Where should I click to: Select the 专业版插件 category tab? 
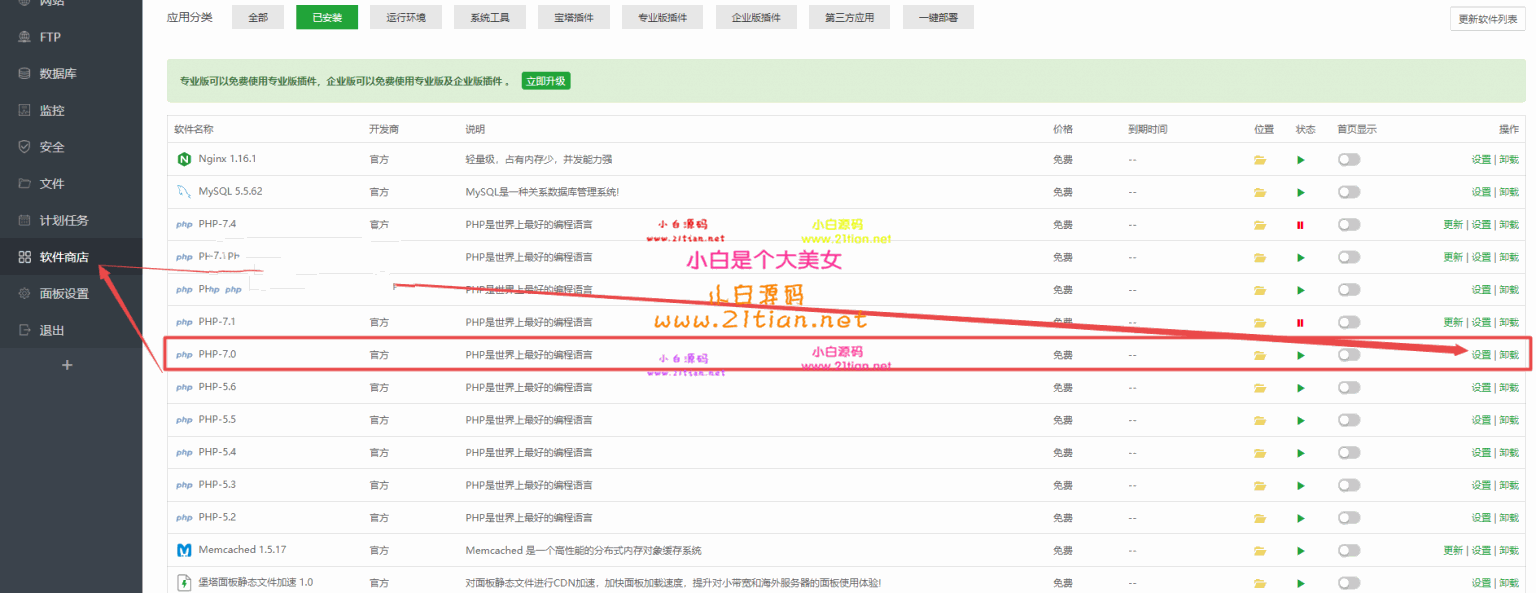(662, 17)
